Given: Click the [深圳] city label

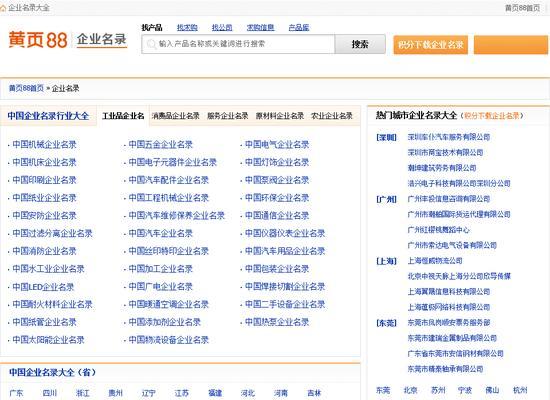Looking at the screenshot, I should pos(386,137).
